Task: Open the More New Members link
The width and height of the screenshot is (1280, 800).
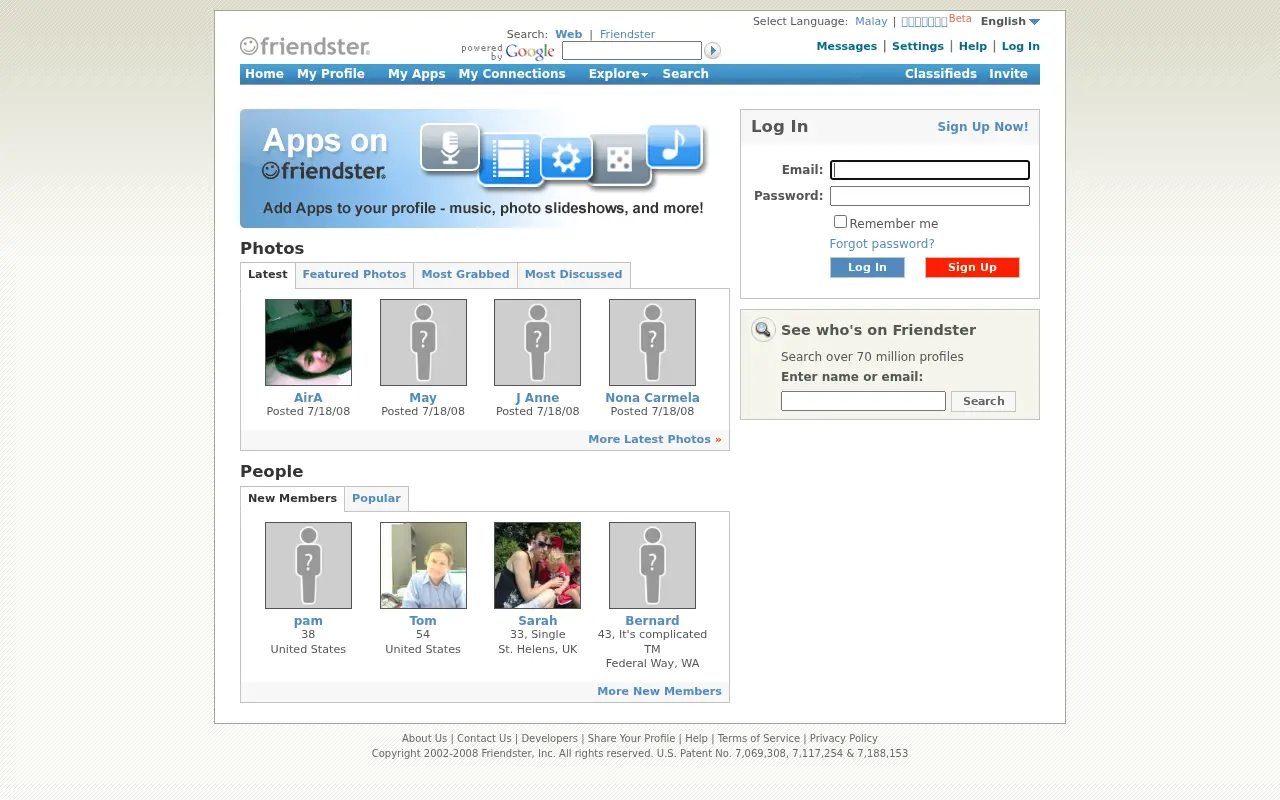Action: (659, 691)
